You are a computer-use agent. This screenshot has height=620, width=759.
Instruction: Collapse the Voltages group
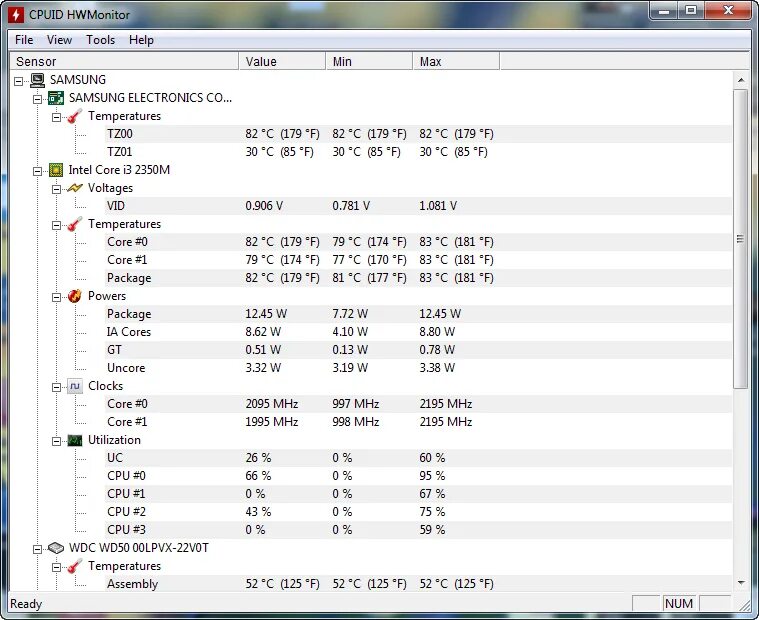56,189
